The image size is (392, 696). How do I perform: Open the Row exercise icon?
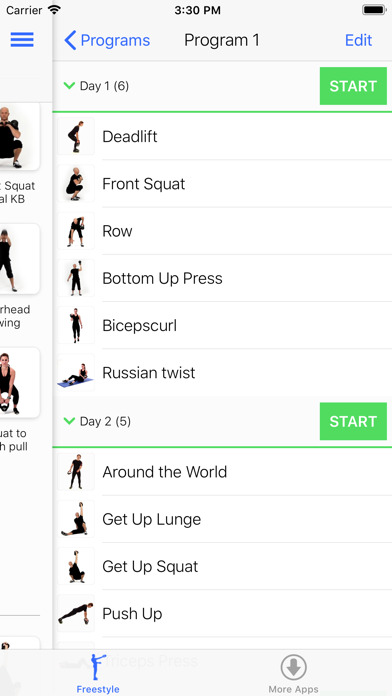pyautogui.click(x=76, y=231)
